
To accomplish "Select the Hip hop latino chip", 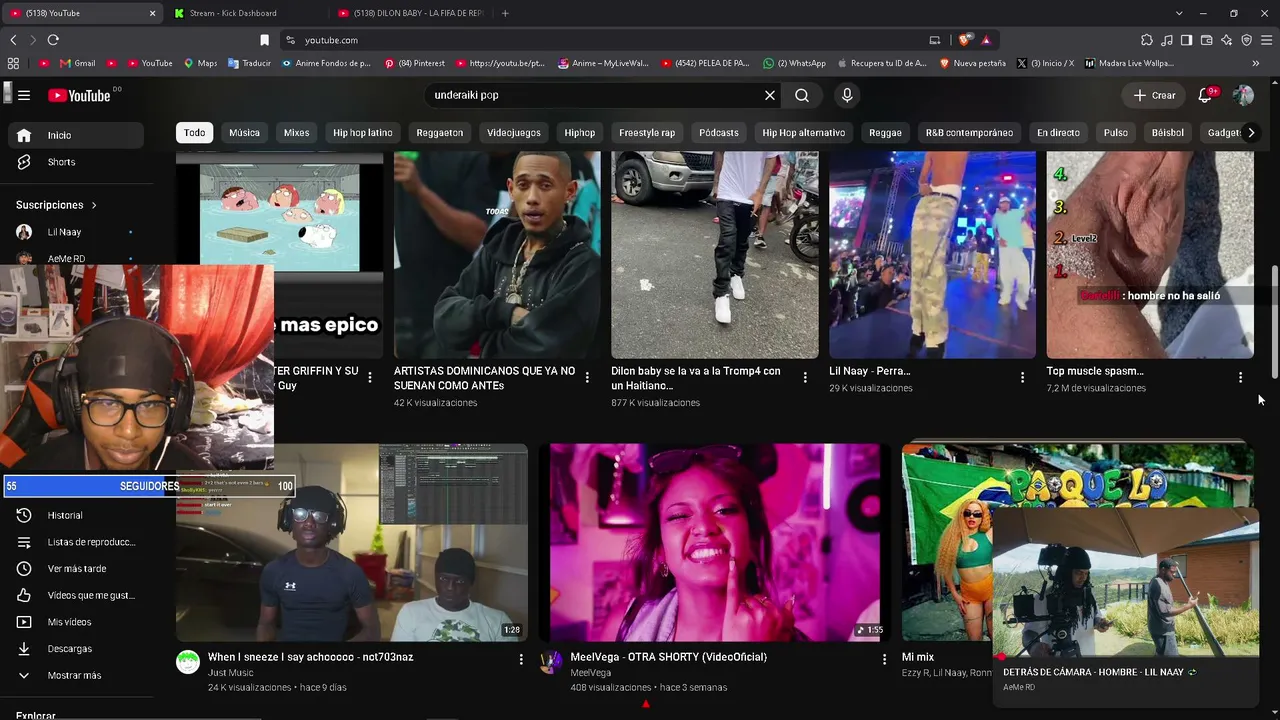I will click(x=363, y=133).
